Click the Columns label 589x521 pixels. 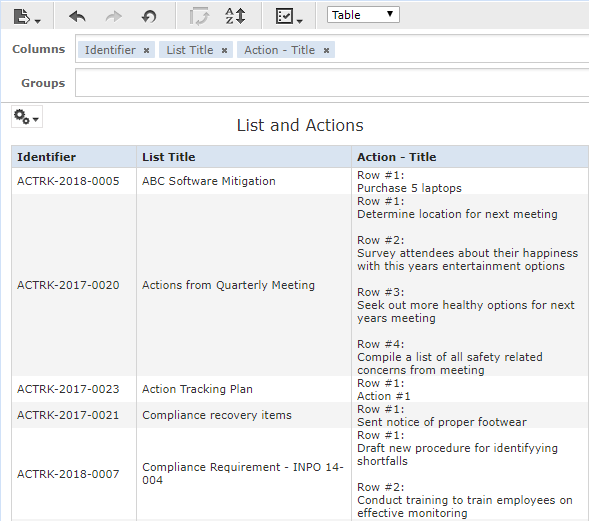click(x=39, y=49)
